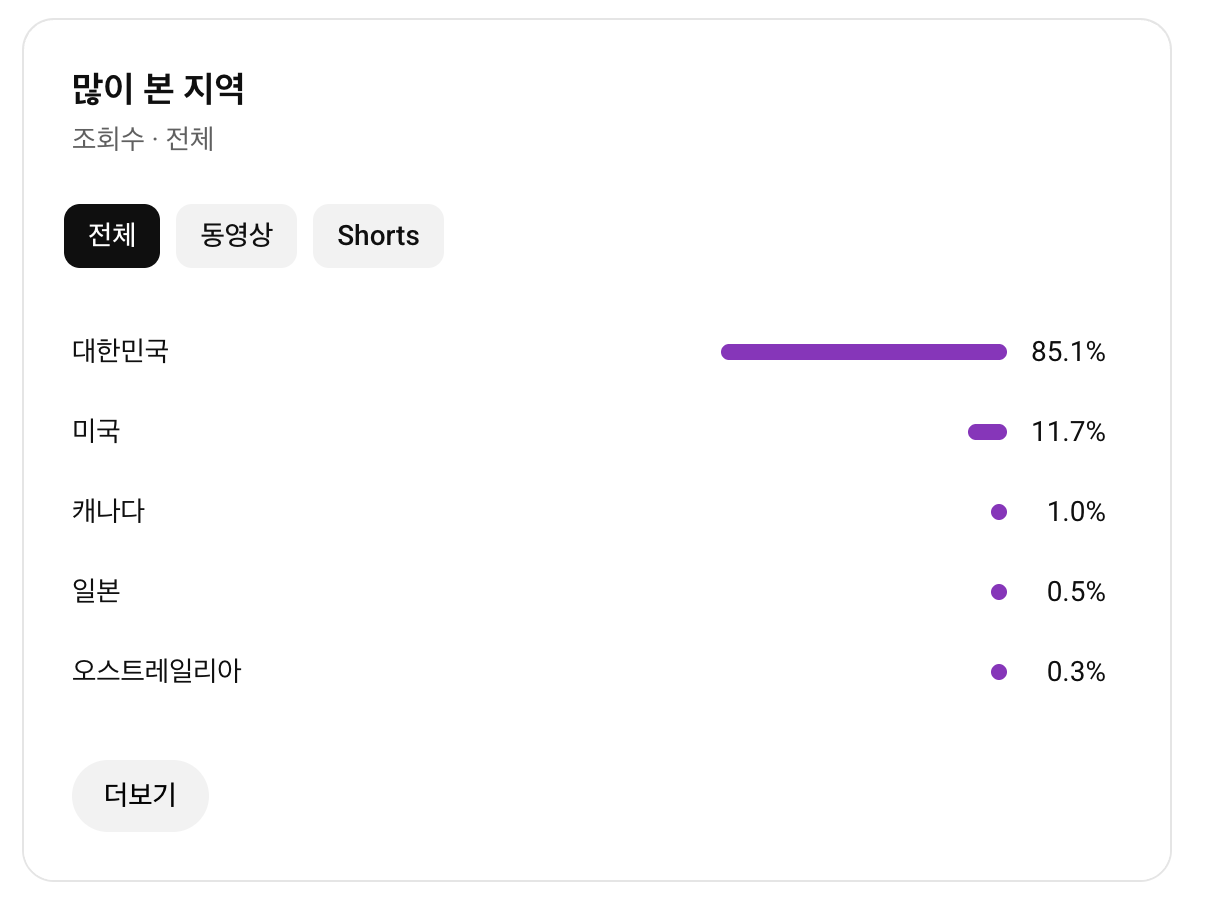Select the 미국 region label
This screenshot has height=916, width=1216.
coord(96,432)
